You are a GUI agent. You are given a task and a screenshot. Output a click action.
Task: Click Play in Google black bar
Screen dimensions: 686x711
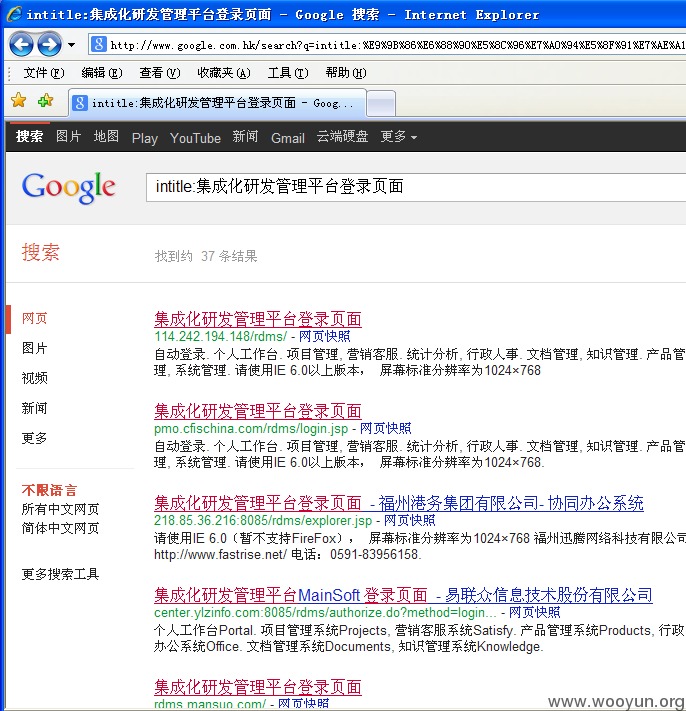point(145,138)
